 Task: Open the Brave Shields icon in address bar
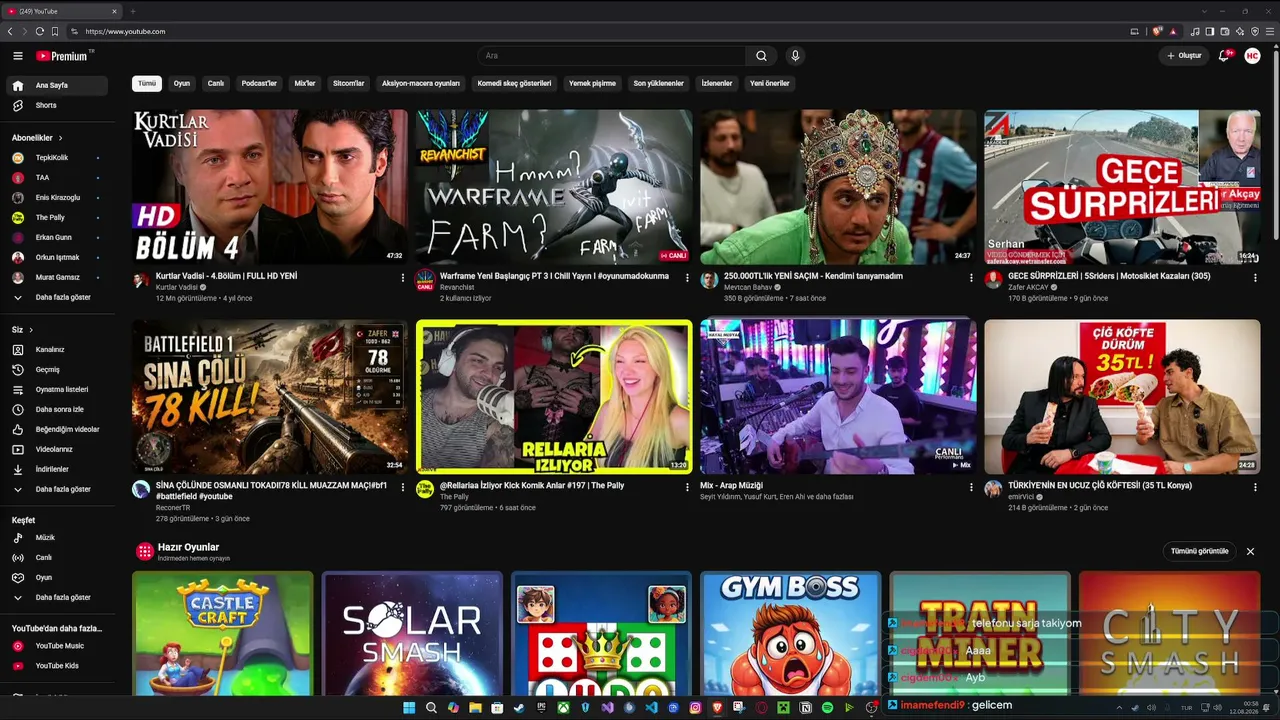point(1158,31)
